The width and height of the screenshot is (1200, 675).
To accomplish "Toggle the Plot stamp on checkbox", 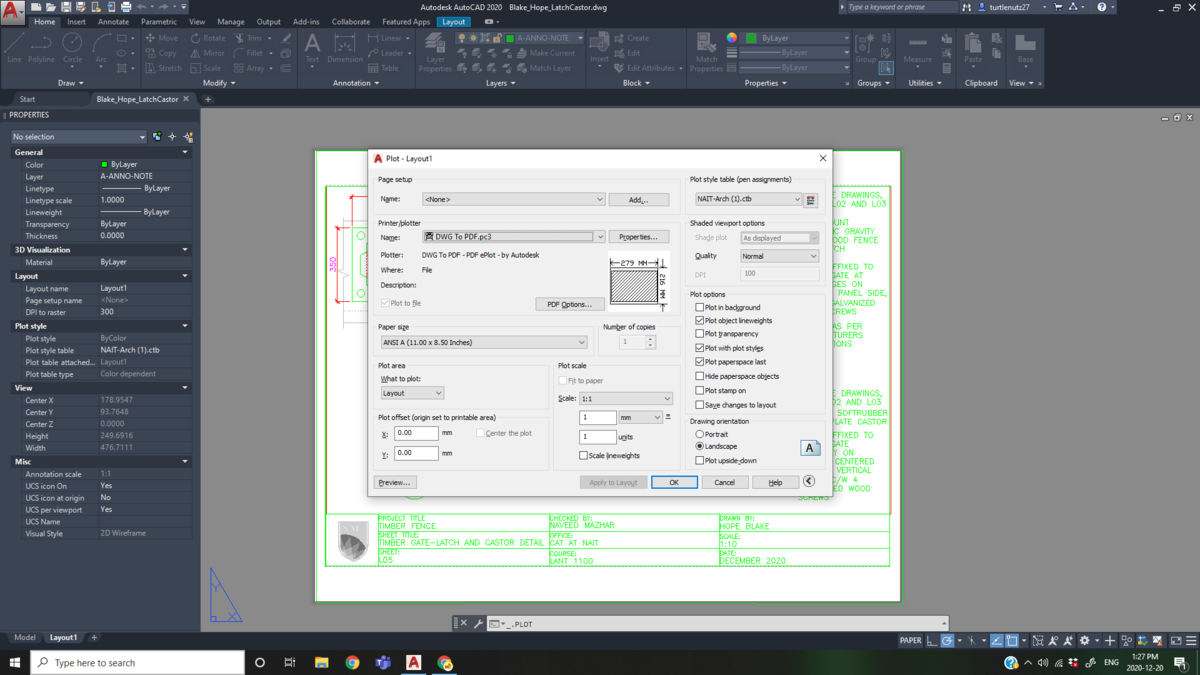I will (x=700, y=391).
